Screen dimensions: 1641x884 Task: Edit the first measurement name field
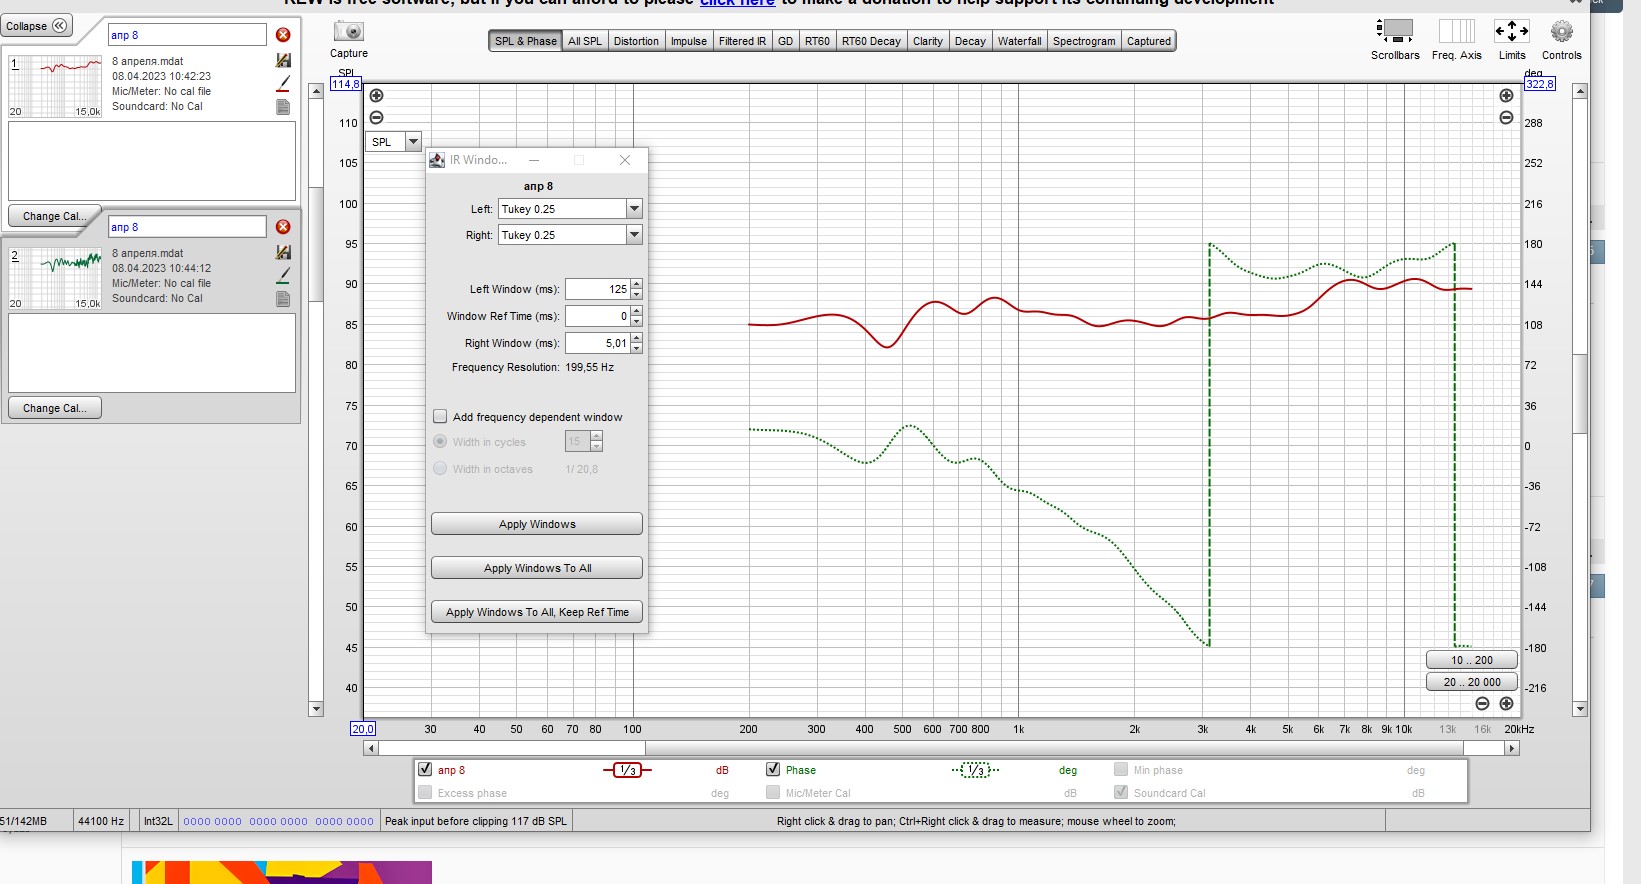(x=187, y=35)
